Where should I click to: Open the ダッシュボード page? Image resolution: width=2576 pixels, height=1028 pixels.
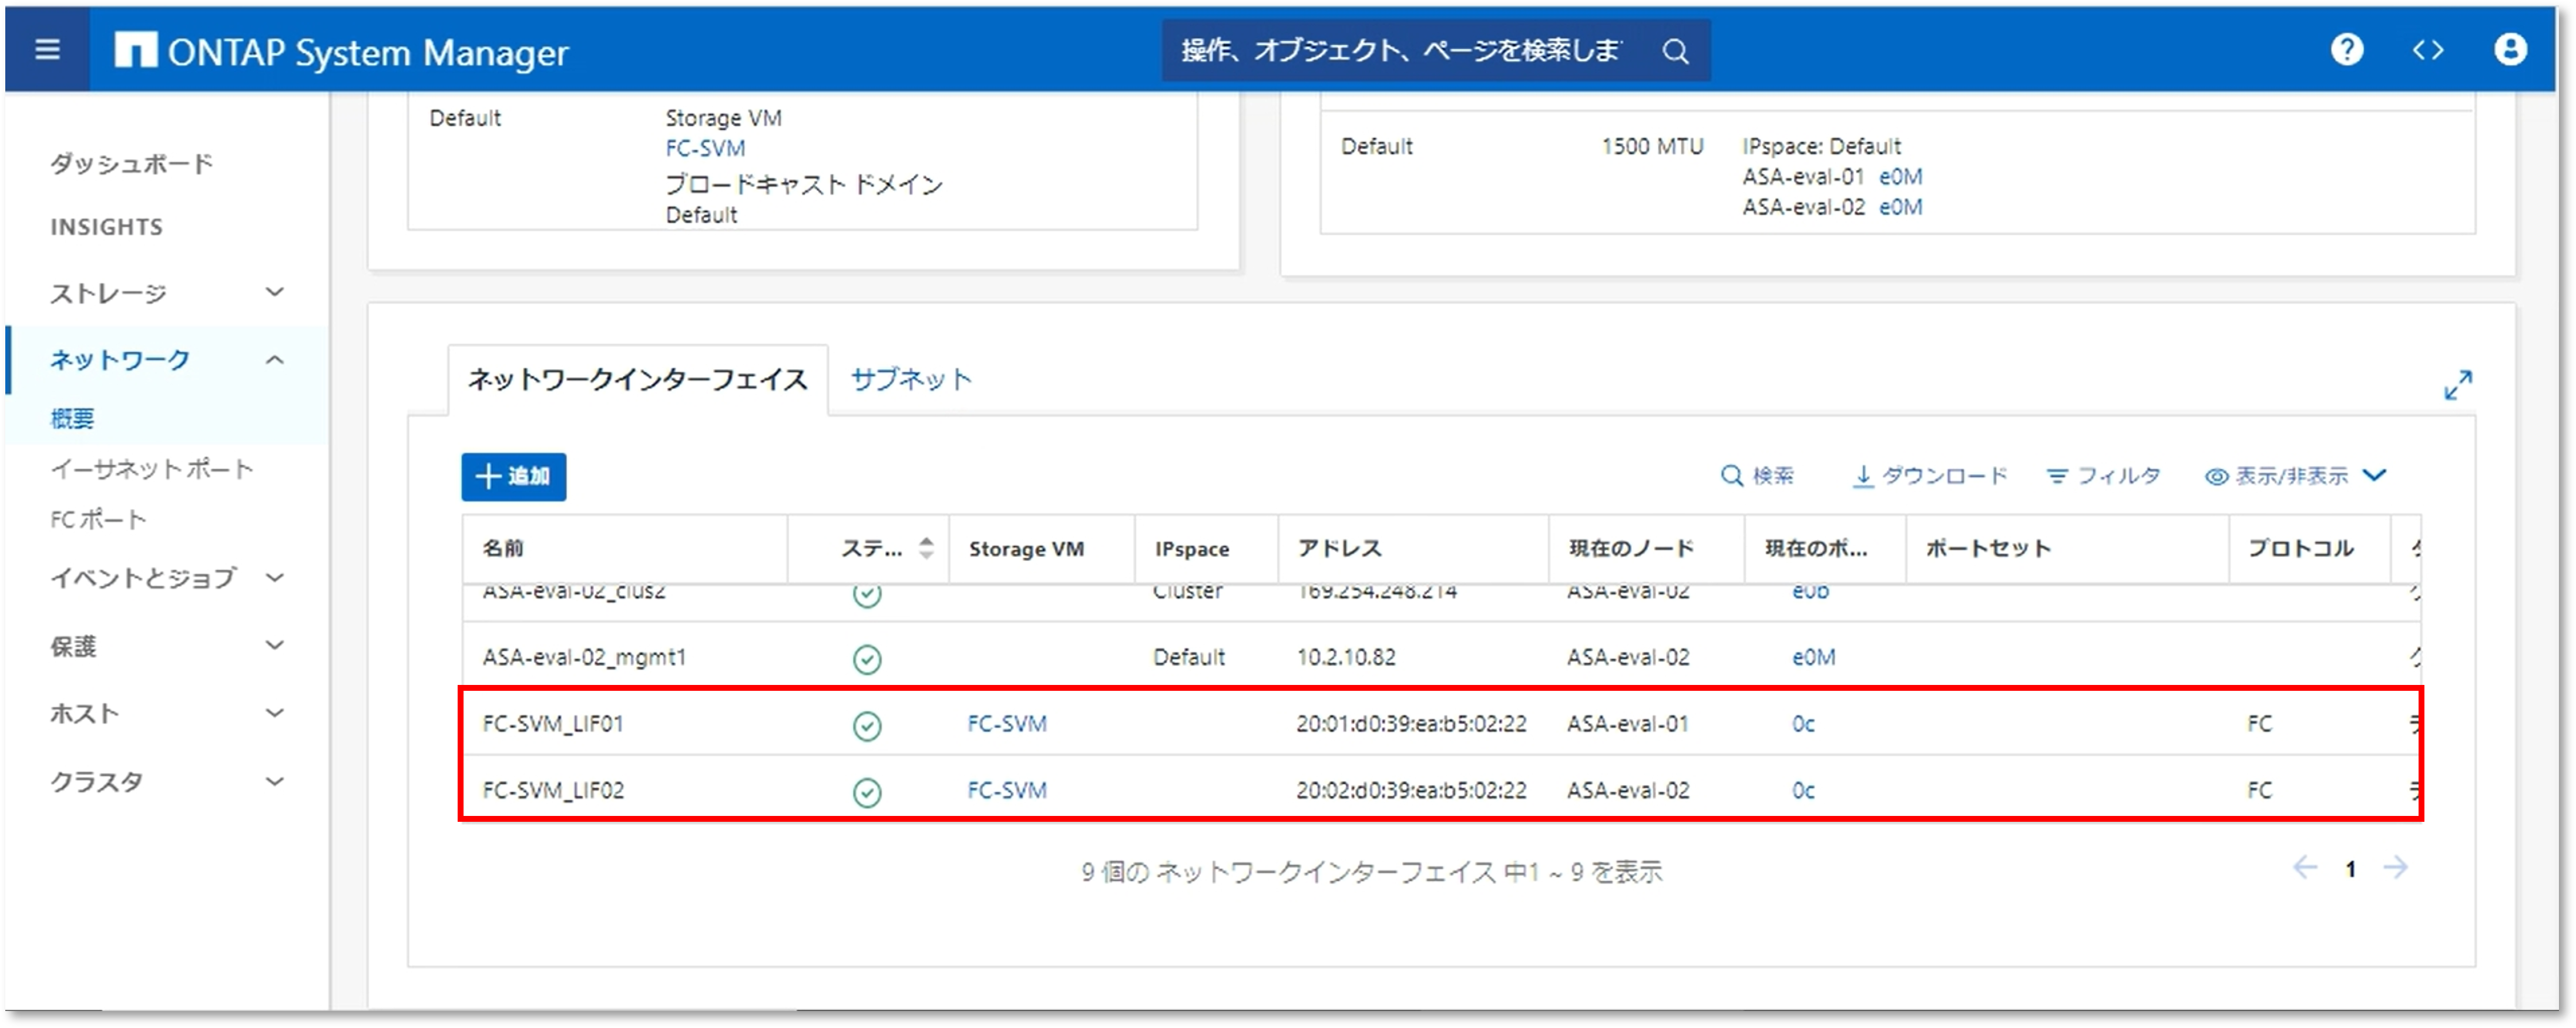pyautogui.click(x=132, y=163)
